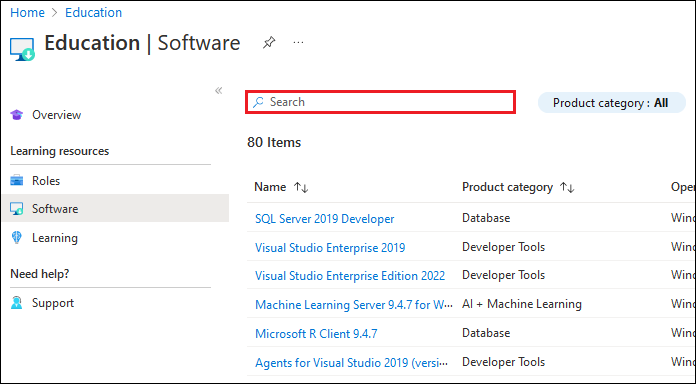696x385 pixels.
Task: Open the ellipsis more options menu
Action: (x=298, y=43)
